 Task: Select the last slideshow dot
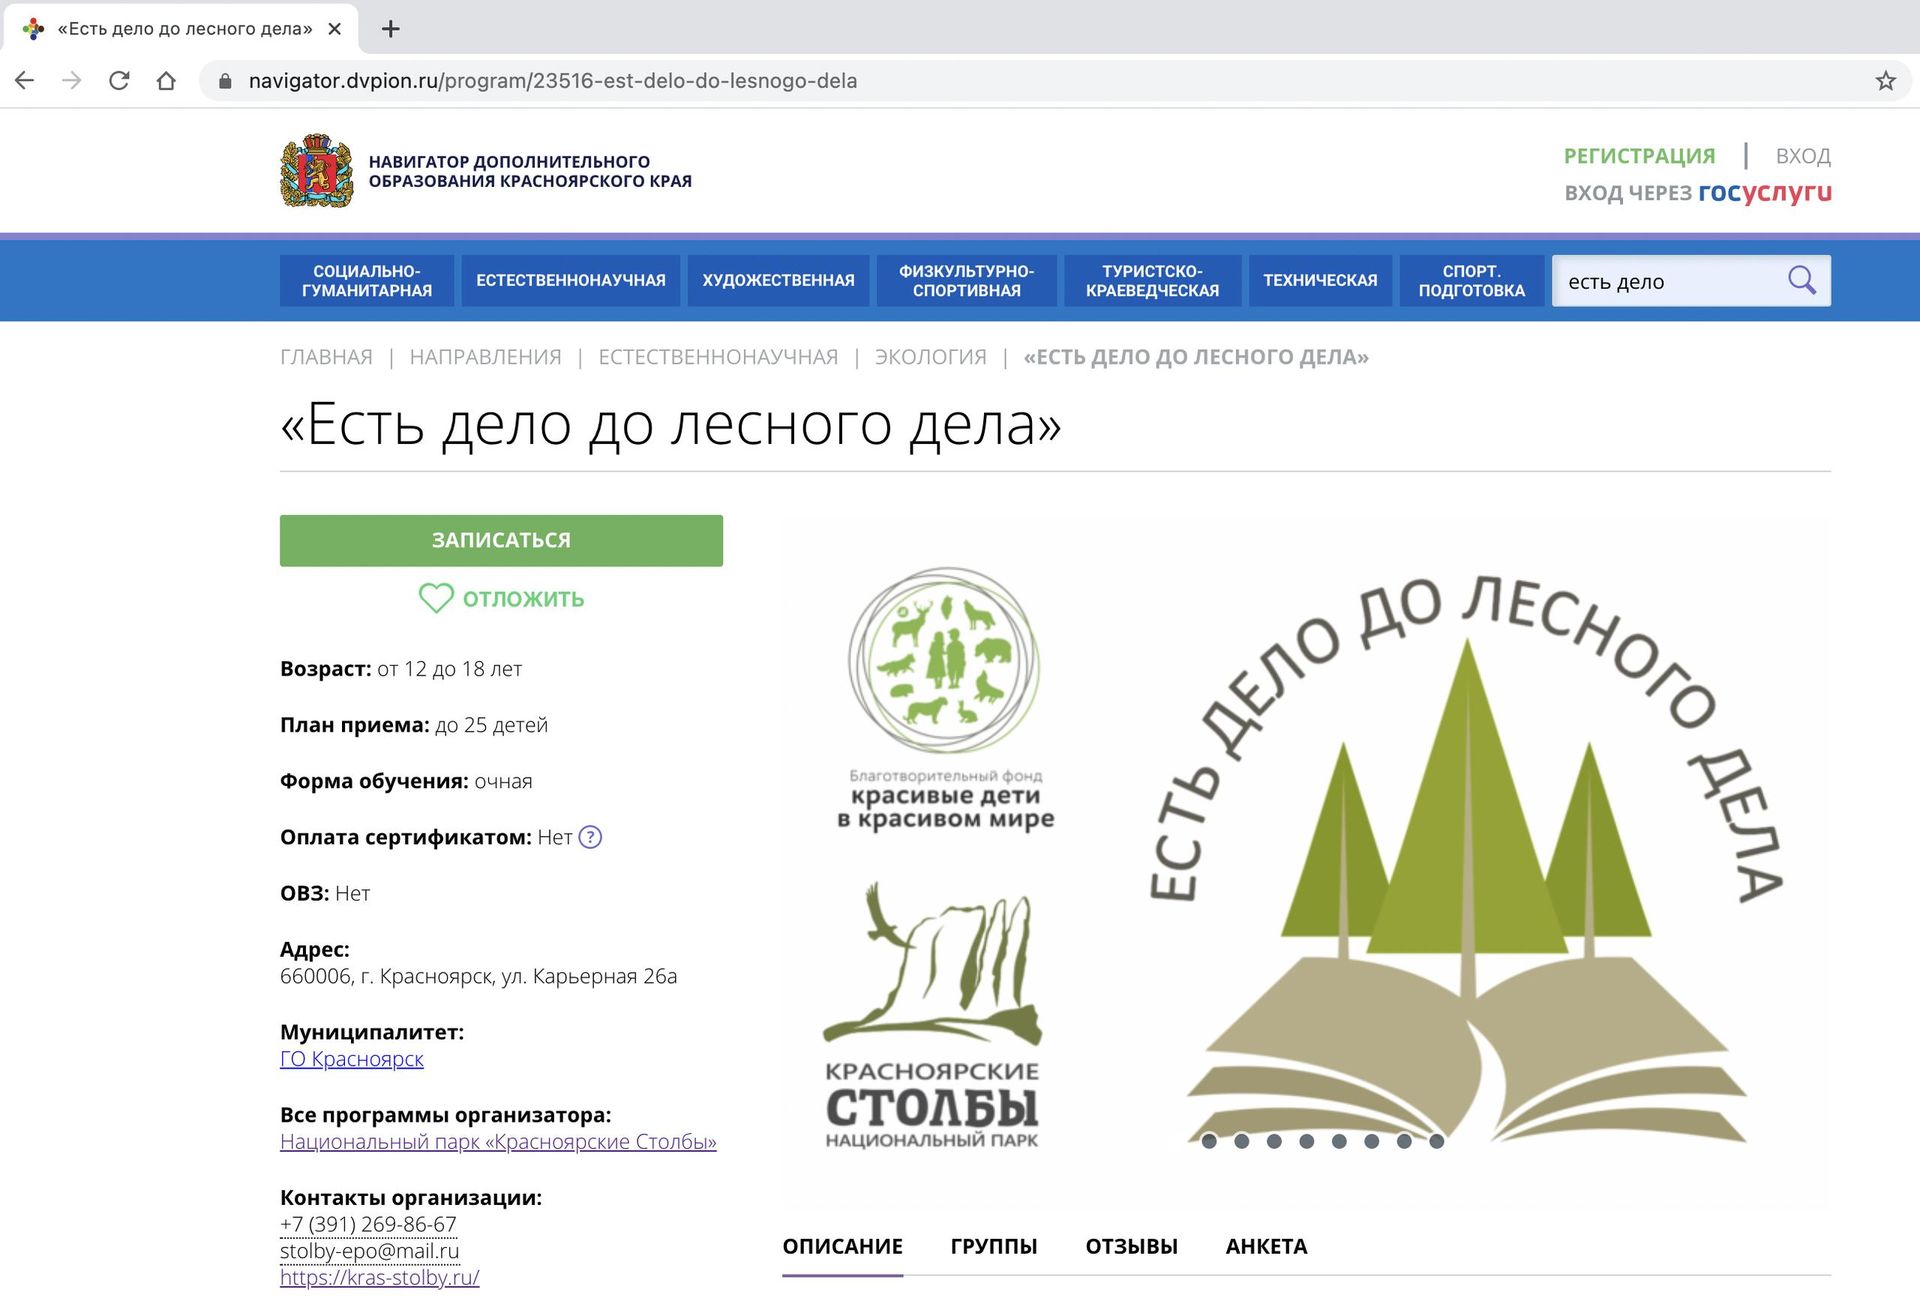tap(1436, 1141)
